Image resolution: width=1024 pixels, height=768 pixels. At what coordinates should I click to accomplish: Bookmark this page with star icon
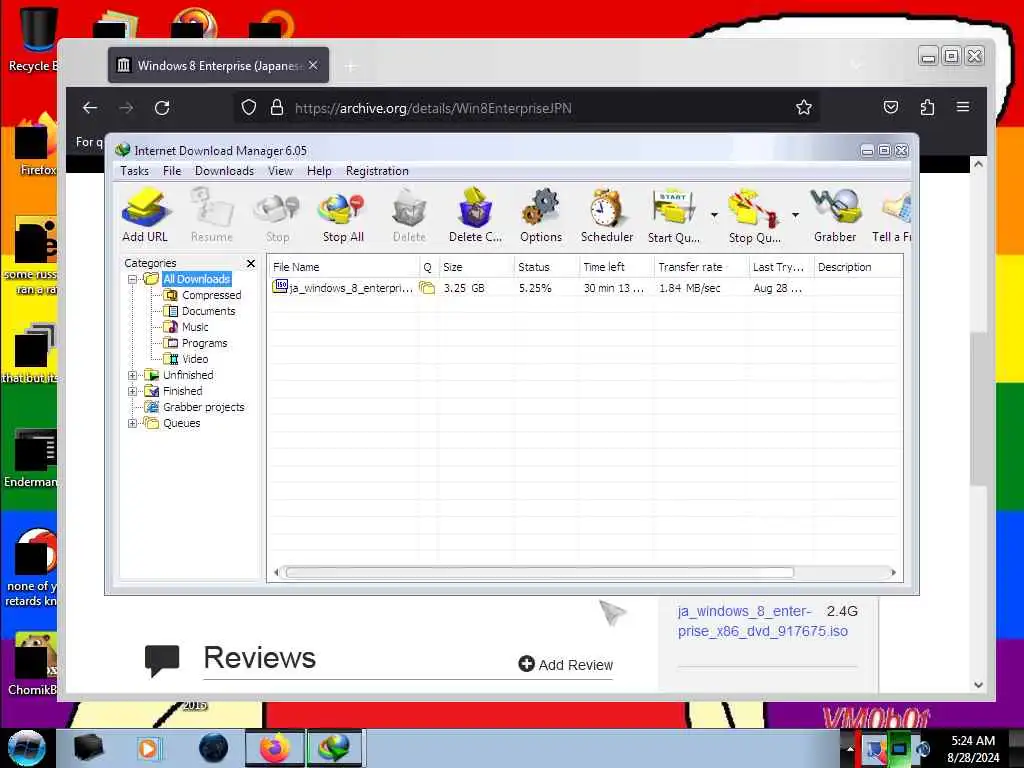(x=804, y=108)
